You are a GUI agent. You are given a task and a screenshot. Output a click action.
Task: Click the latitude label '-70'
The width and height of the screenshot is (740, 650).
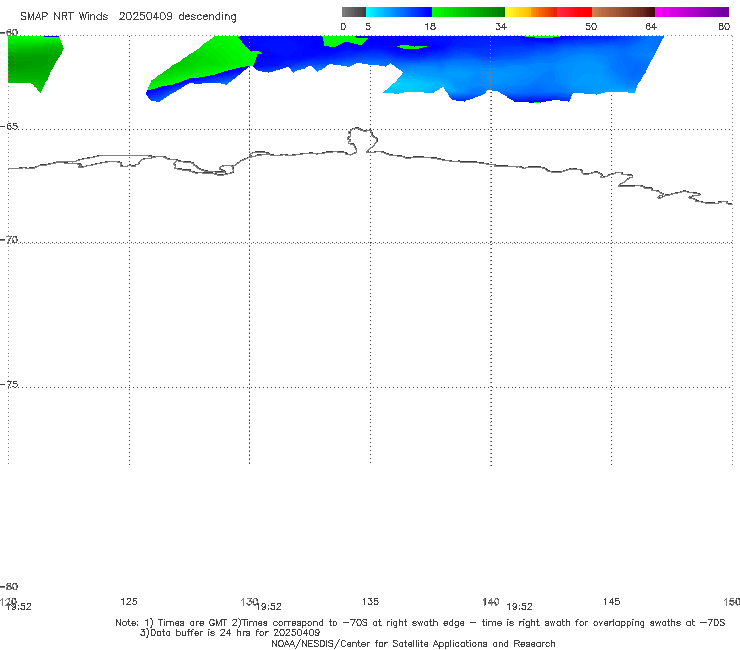click(9, 240)
